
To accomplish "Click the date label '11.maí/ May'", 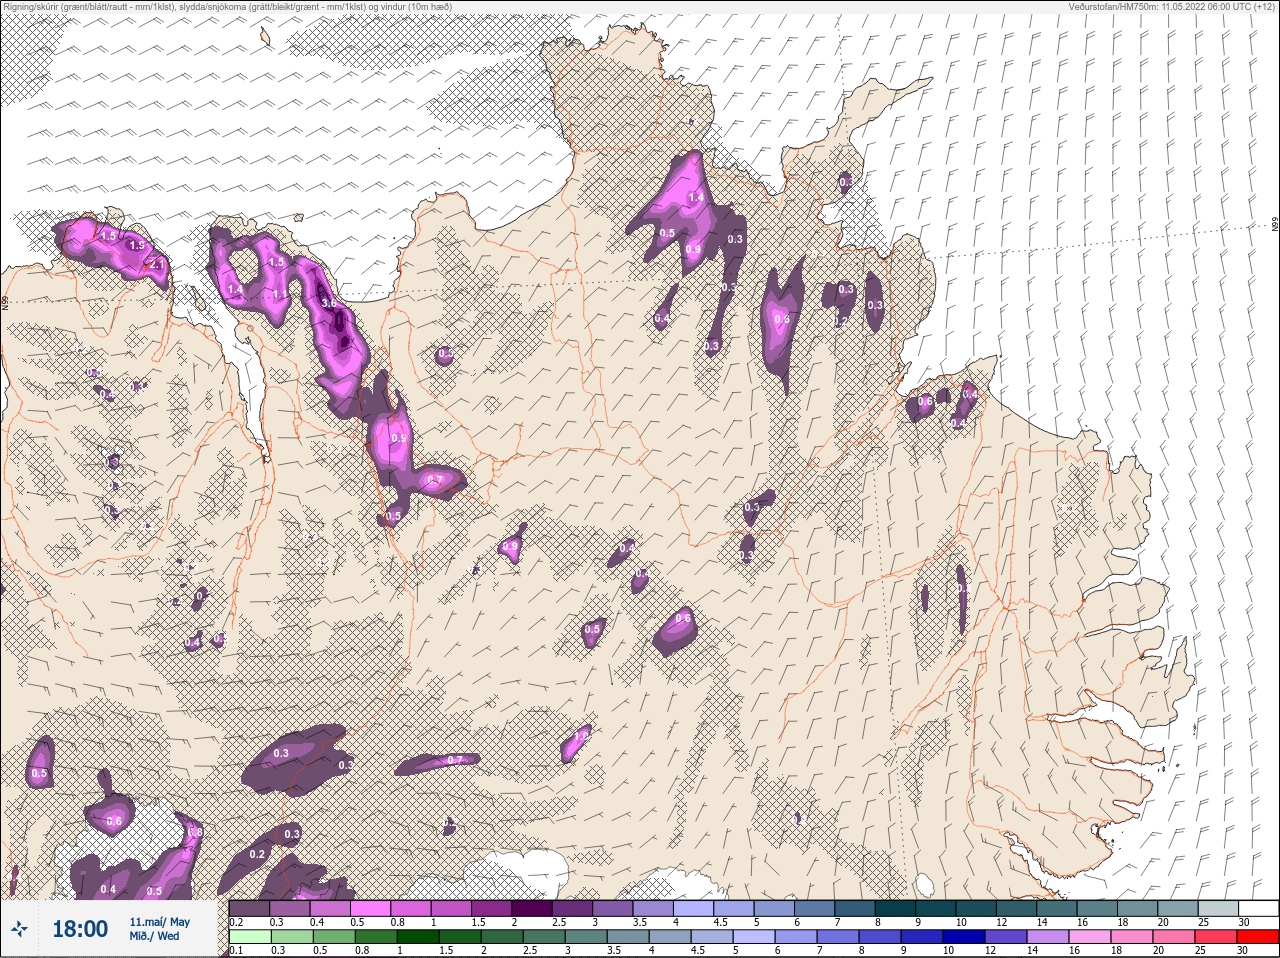I will (x=159, y=922).
